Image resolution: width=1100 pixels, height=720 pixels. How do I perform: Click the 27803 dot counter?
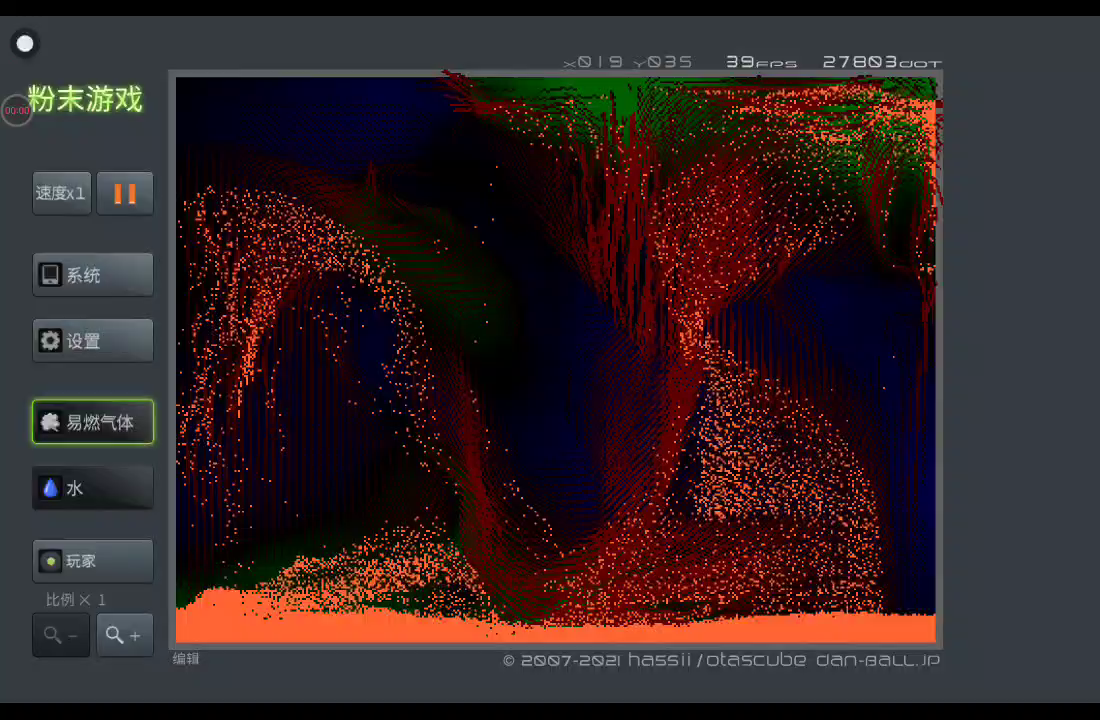coord(881,62)
